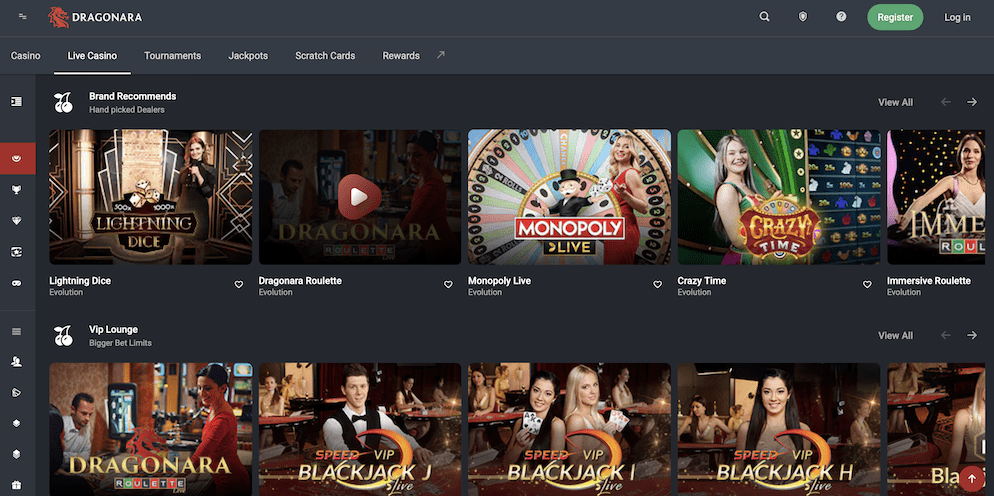The height and width of the screenshot is (496, 994).
Task: Toggle favorite heart for Dragonara Roulette
Action: [448, 285]
